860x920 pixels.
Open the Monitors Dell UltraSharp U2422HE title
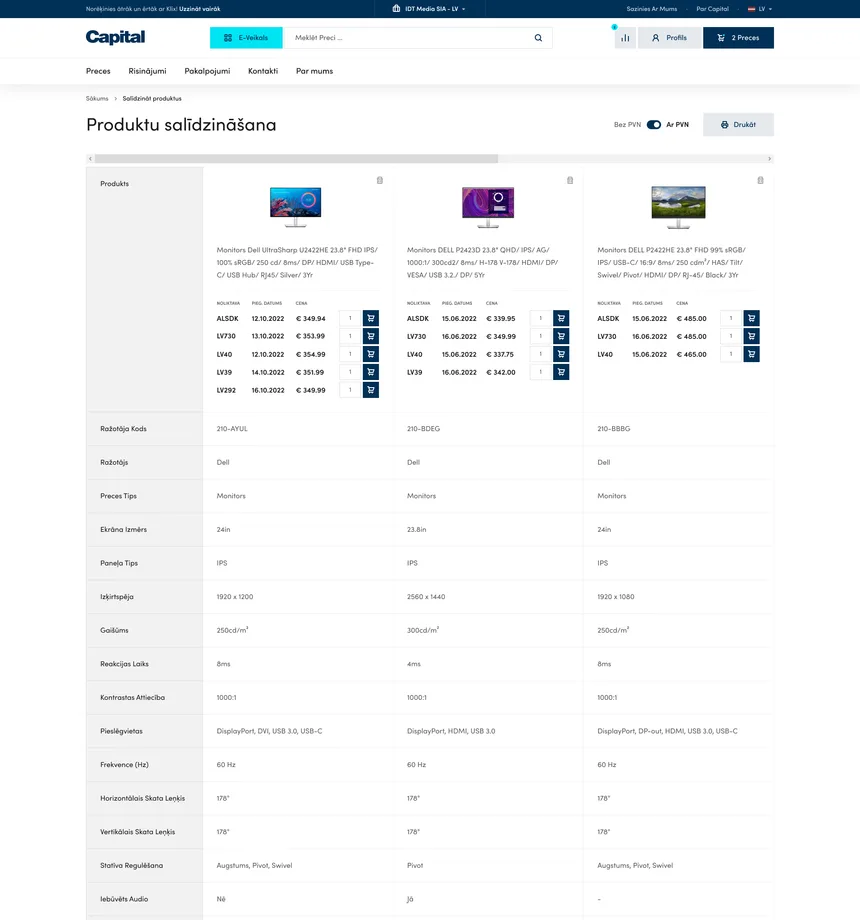pyautogui.click(x=297, y=262)
